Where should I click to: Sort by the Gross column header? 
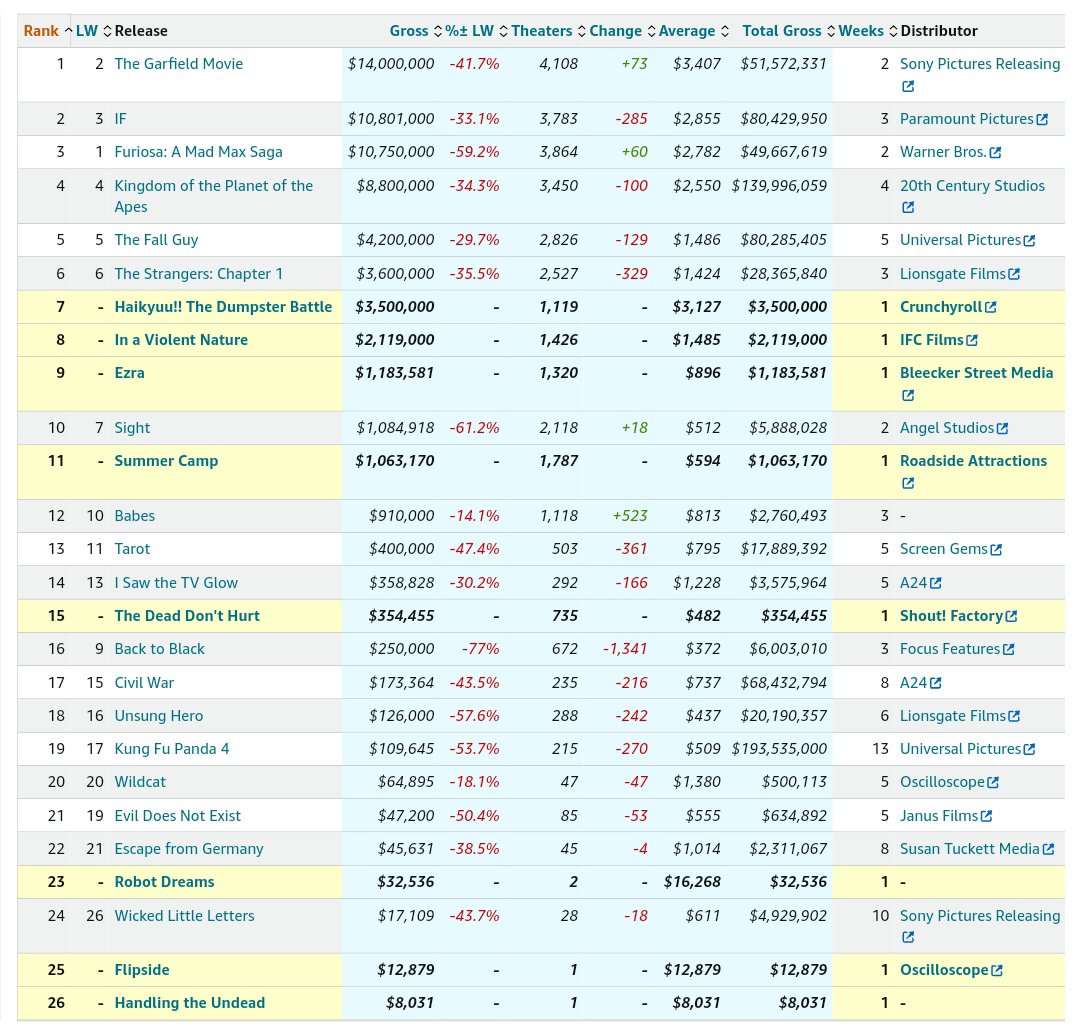[415, 31]
